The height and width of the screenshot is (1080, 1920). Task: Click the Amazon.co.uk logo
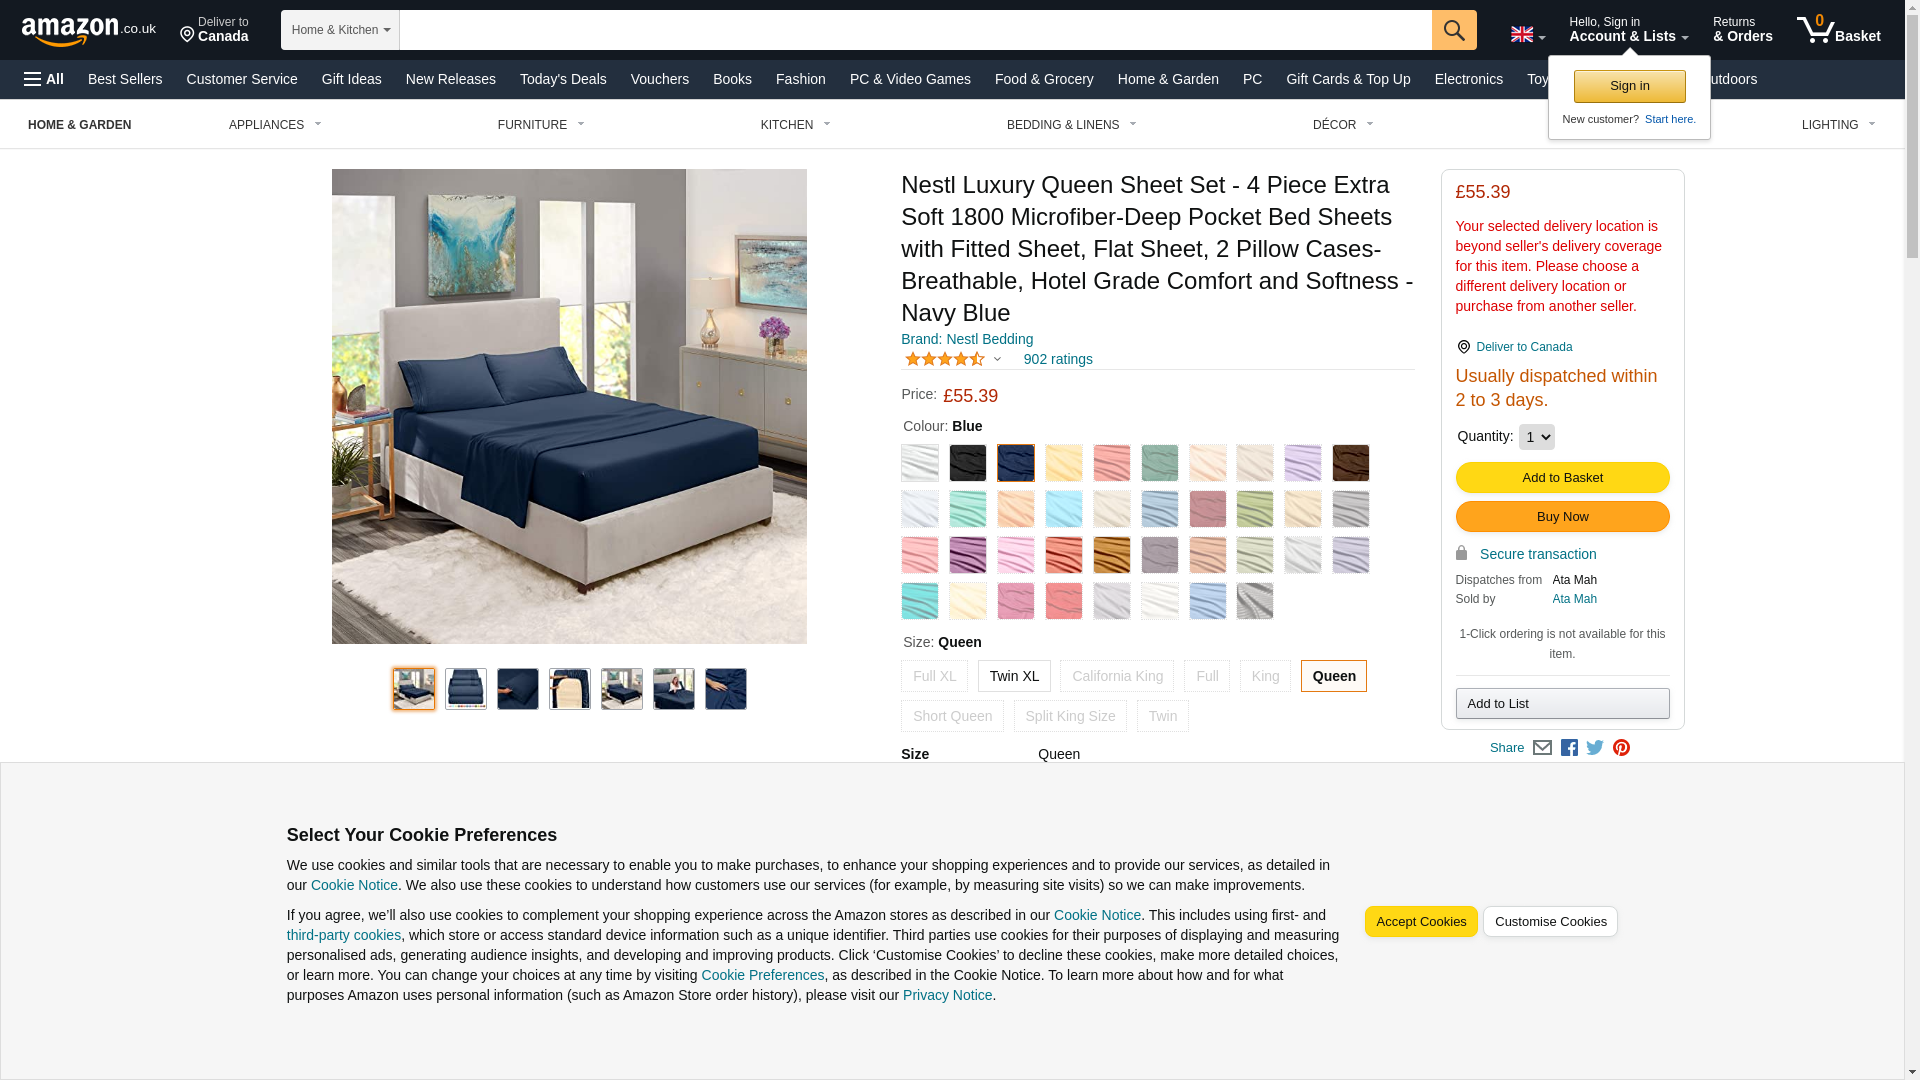[x=88, y=30]
